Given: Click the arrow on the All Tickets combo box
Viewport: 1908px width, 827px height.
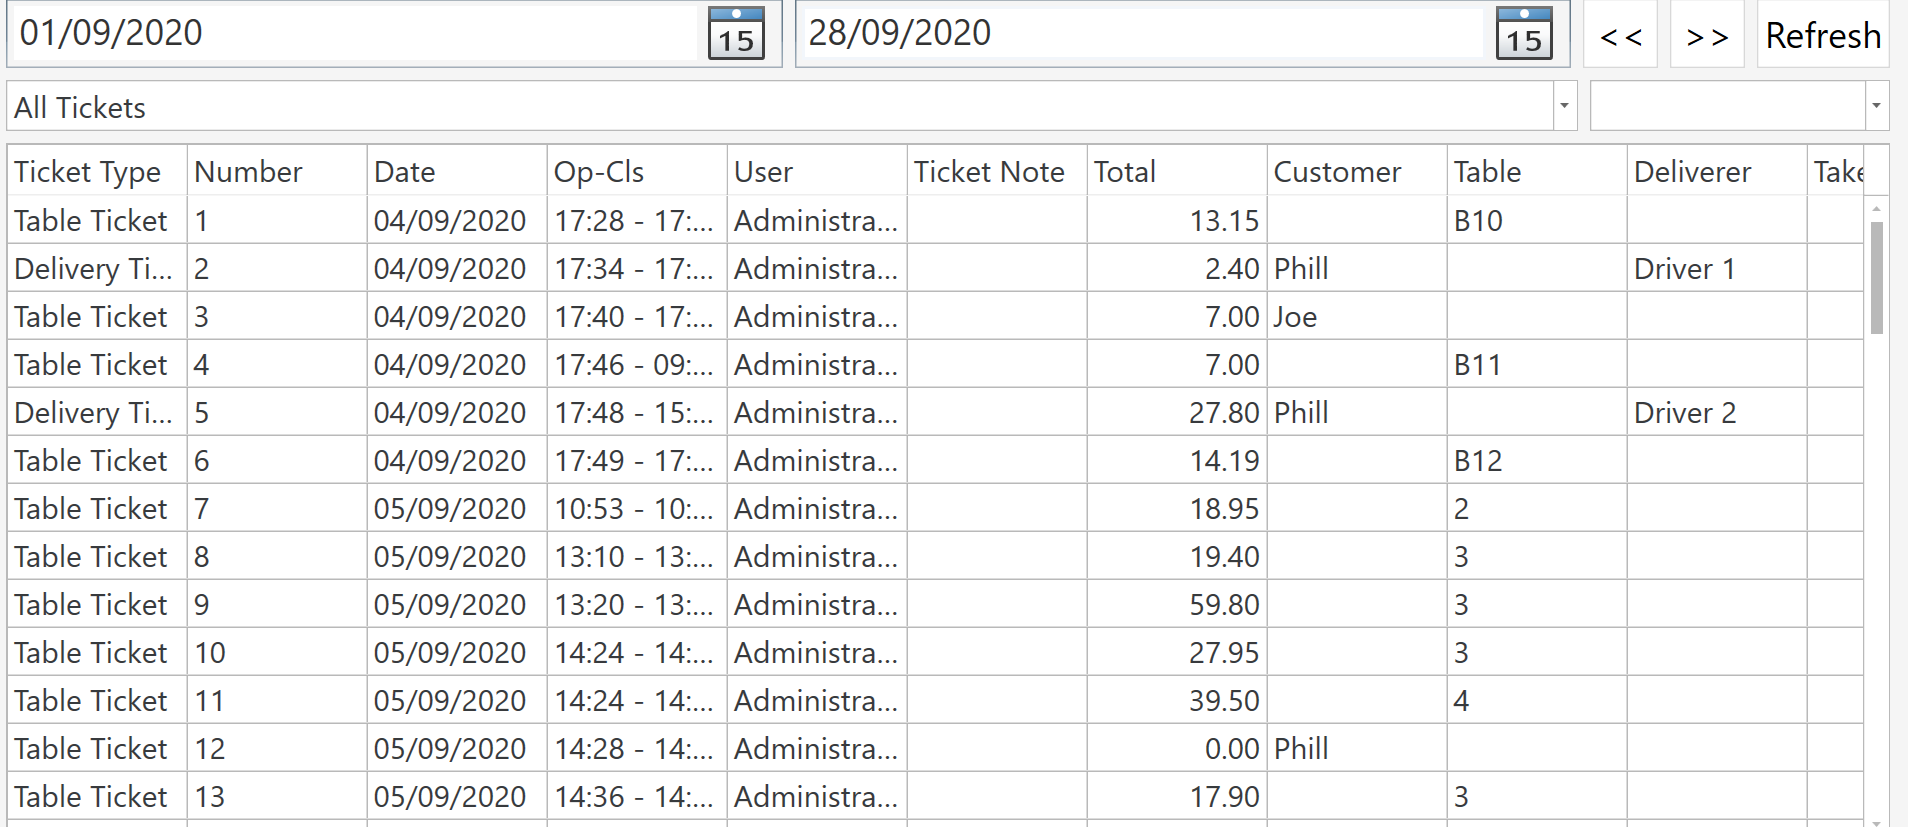Looking at the screenshot, I should point(1563,105).
